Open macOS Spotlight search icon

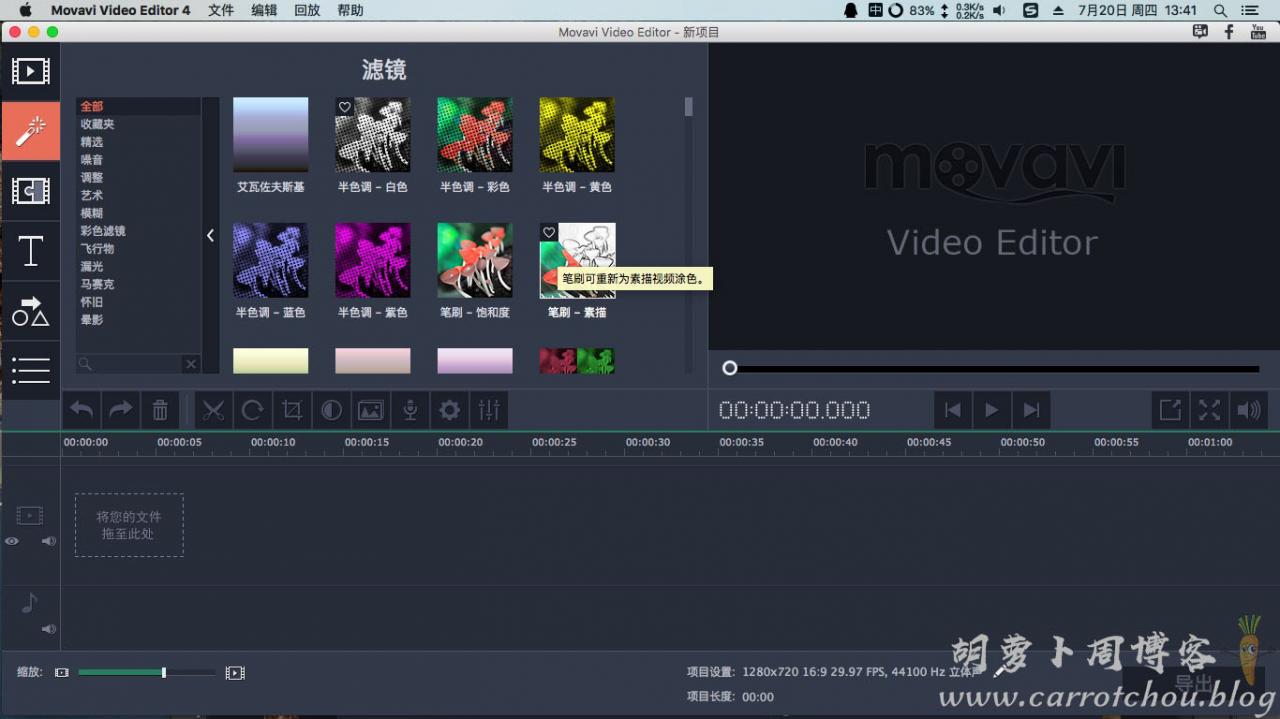point(1220,10)
